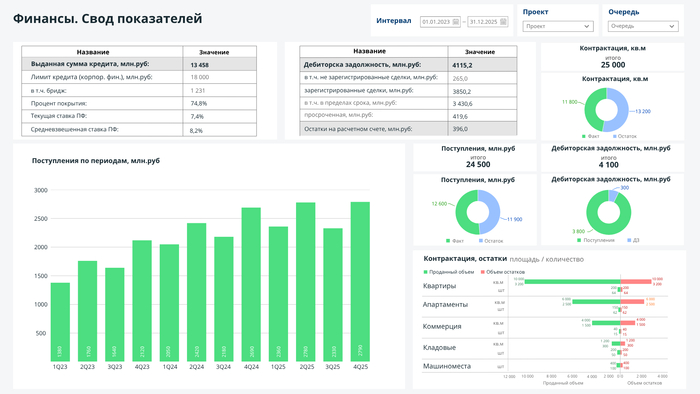Toggle Объем остатков legend item
Image resolution: width=700 pixels, height=394 pixels.
click(503, 272)
